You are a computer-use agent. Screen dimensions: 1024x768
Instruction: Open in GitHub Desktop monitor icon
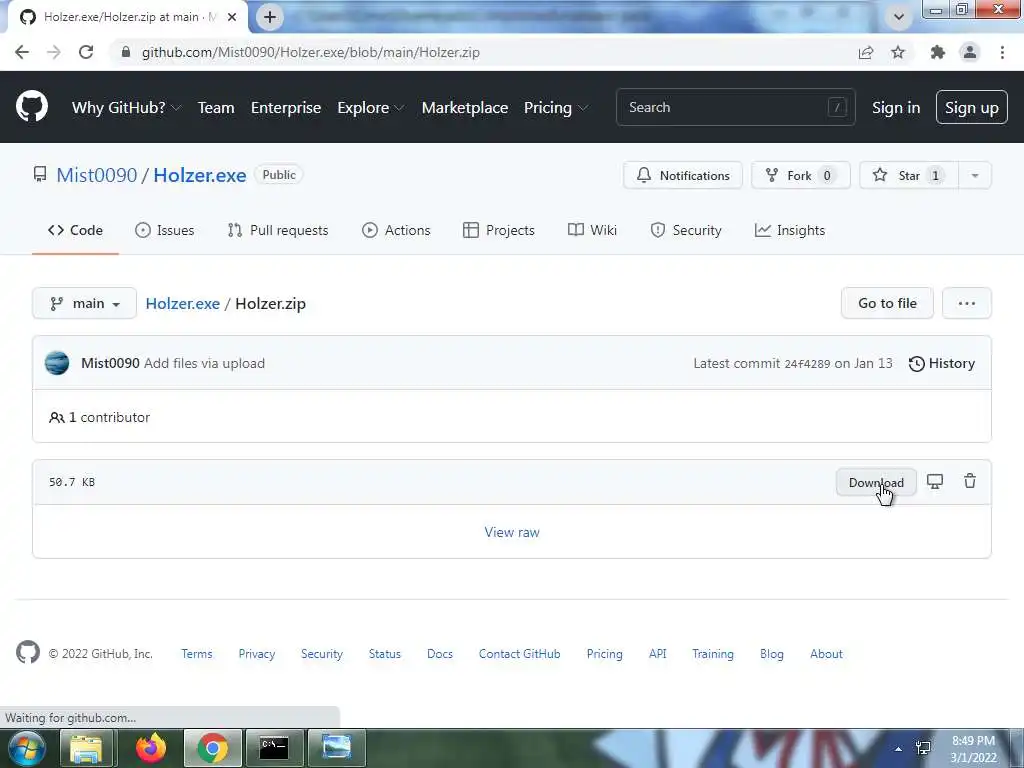935,482
